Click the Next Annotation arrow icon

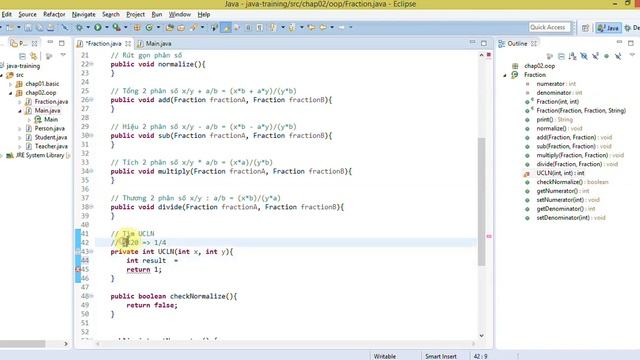tap(273, 28)
